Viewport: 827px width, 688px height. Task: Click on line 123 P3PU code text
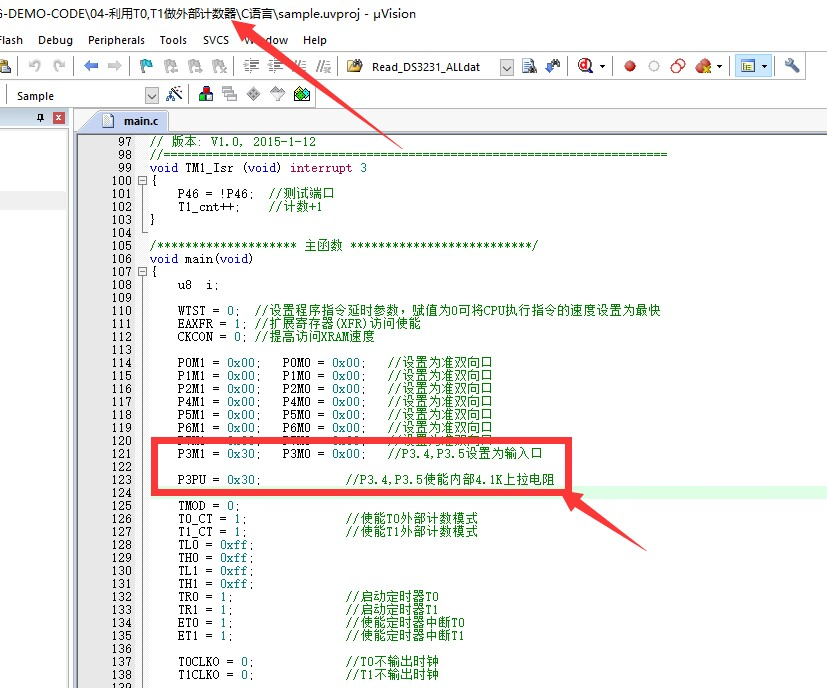tap(220, 480)
